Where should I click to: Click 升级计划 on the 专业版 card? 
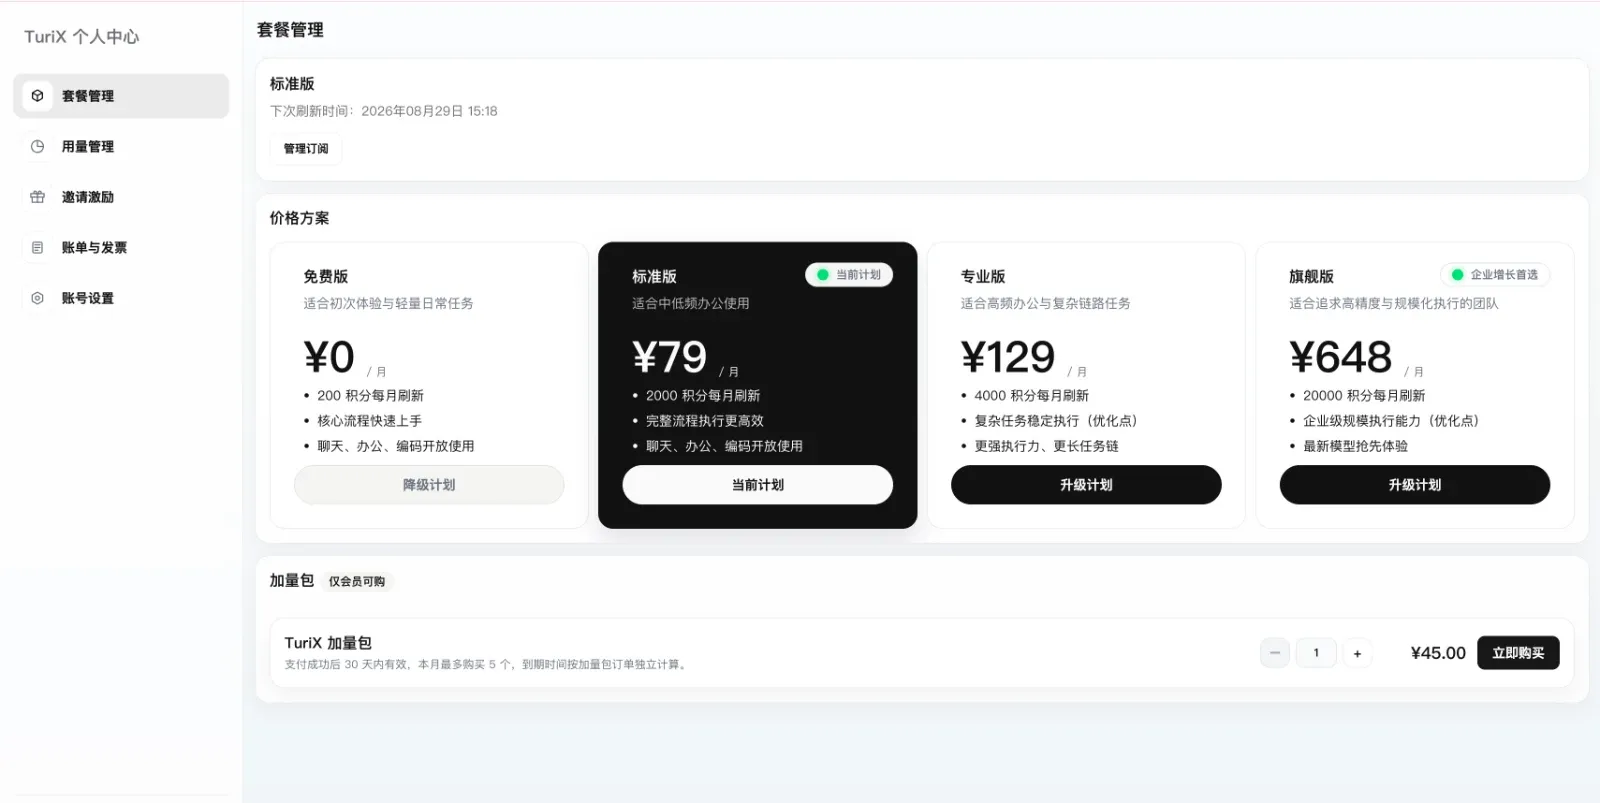(x=1086, y=485)
